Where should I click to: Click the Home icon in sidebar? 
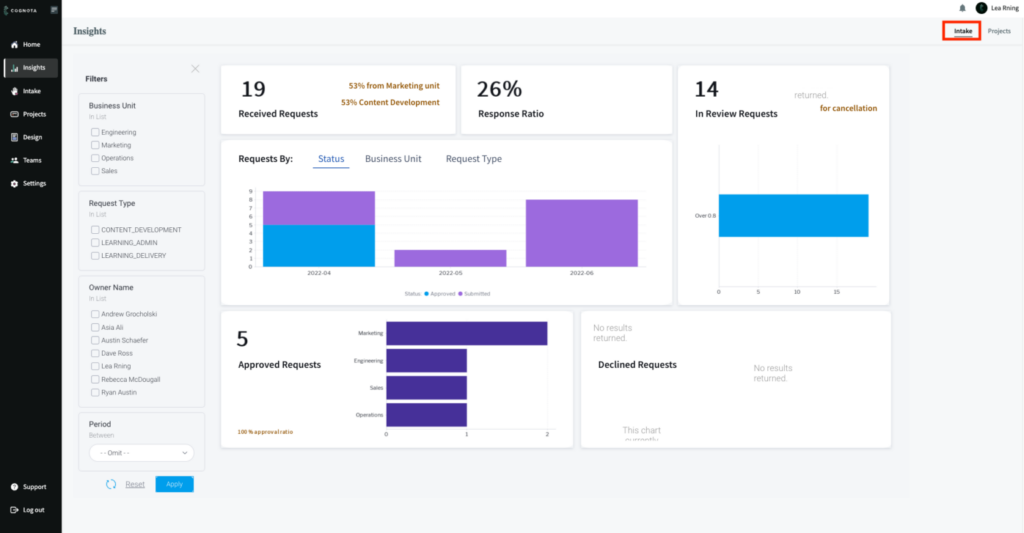coord(14,45)
